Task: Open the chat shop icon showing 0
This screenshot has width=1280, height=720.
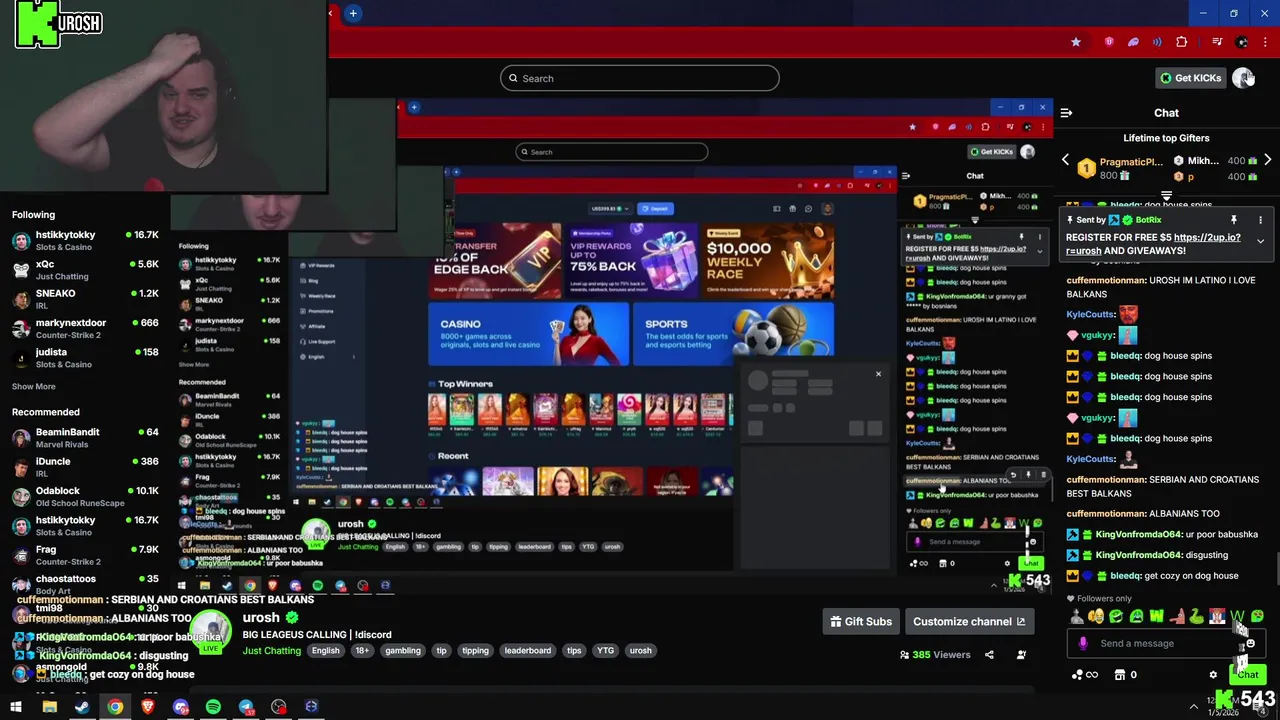Action: pos(1126,675)
